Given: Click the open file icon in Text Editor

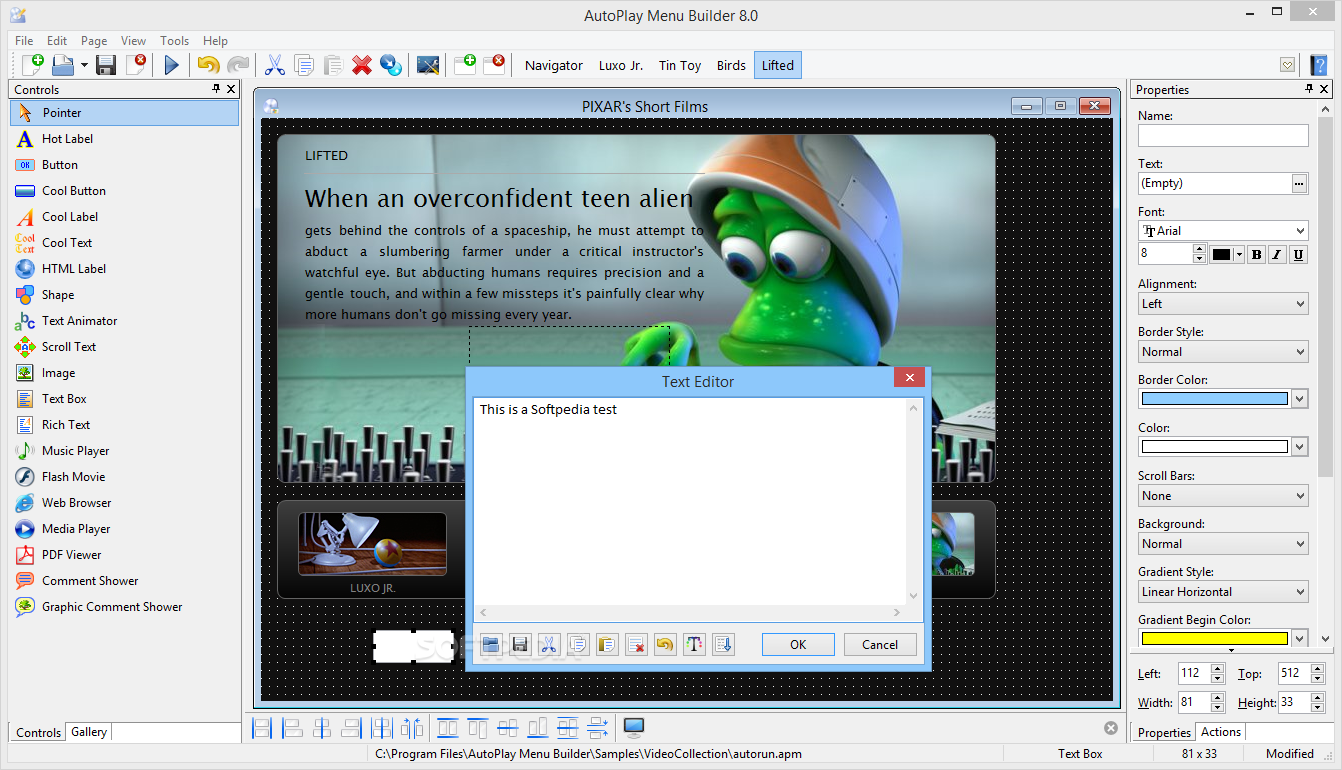Looking at the screenshot, I should click(x=490, y=645).
